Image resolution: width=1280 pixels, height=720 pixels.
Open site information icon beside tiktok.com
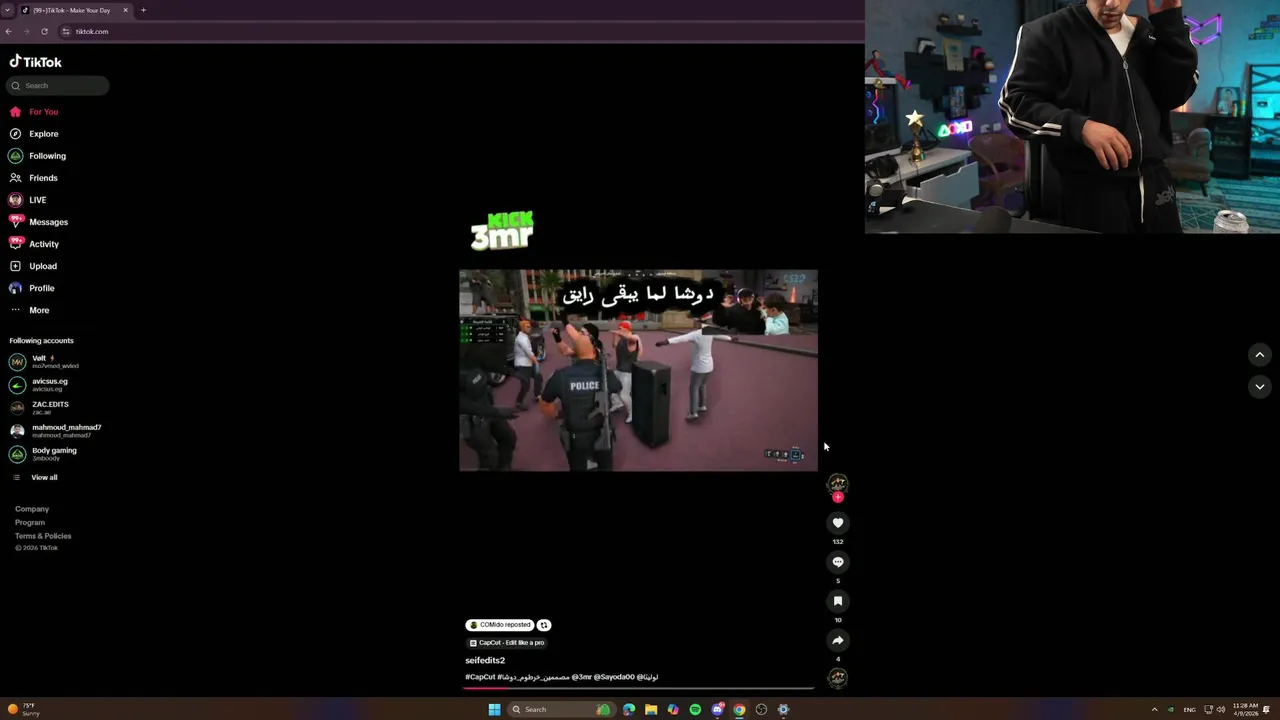[x=66, y=31]
